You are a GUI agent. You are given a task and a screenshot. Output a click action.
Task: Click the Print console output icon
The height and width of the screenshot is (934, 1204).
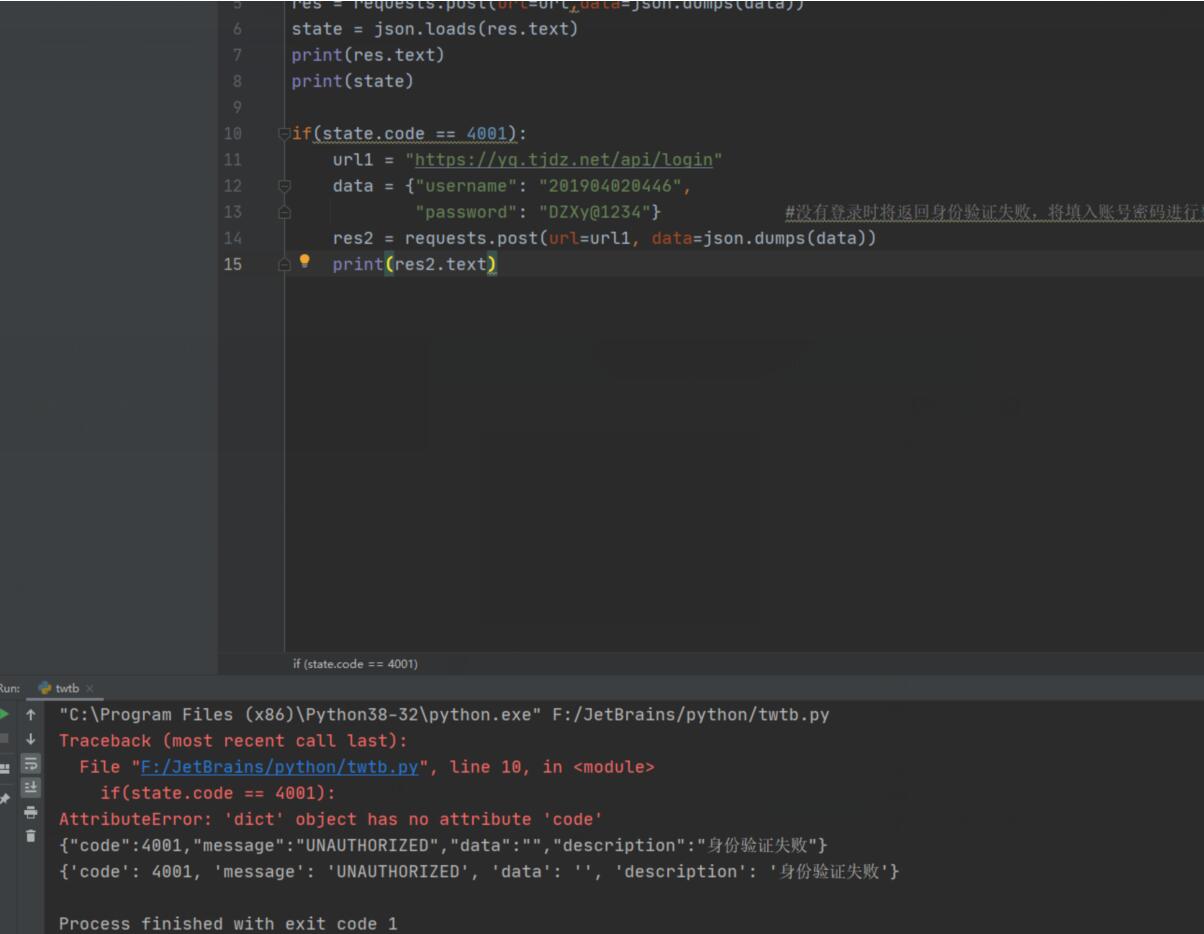click(x=31, y=811)
